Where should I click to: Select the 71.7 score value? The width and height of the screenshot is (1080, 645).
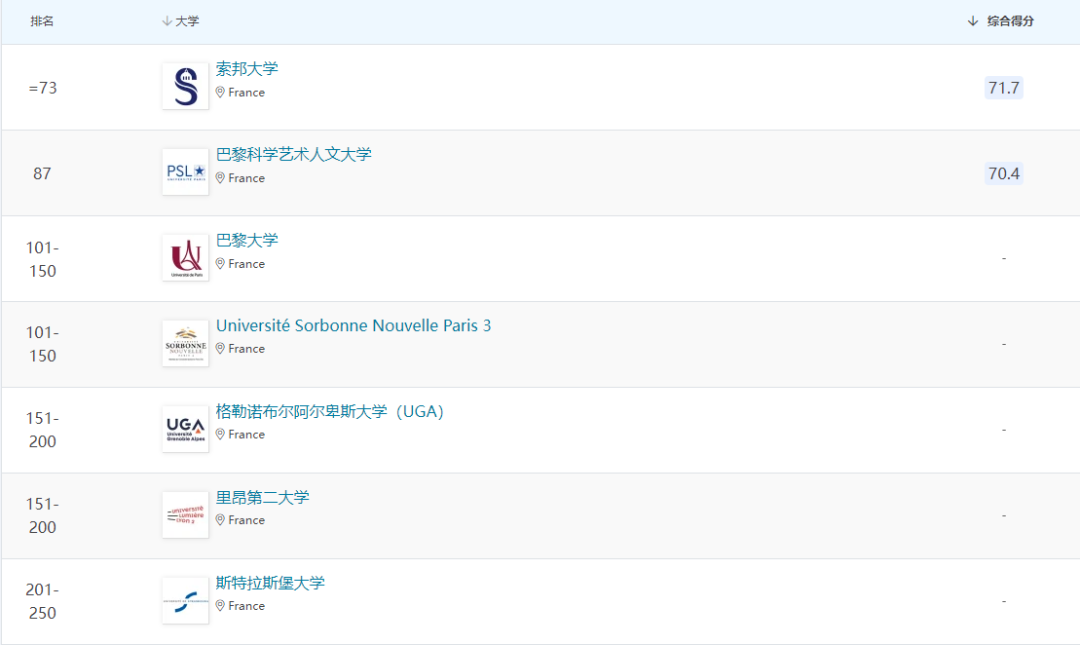pyautogui.click(x=1004, y=88)
